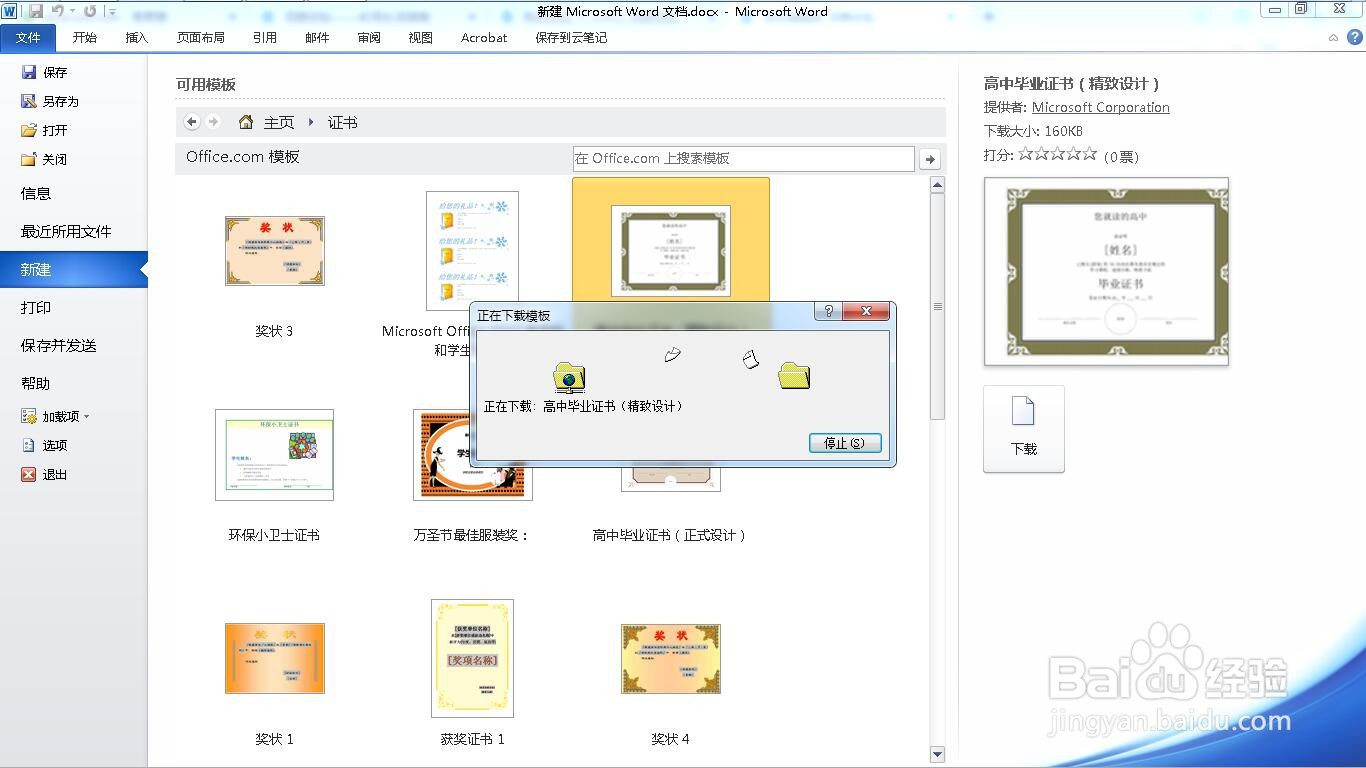Screen dimensions: 1366x768
Task: Select the 奖状 3 template thumbnail
Action: (275, 251)
